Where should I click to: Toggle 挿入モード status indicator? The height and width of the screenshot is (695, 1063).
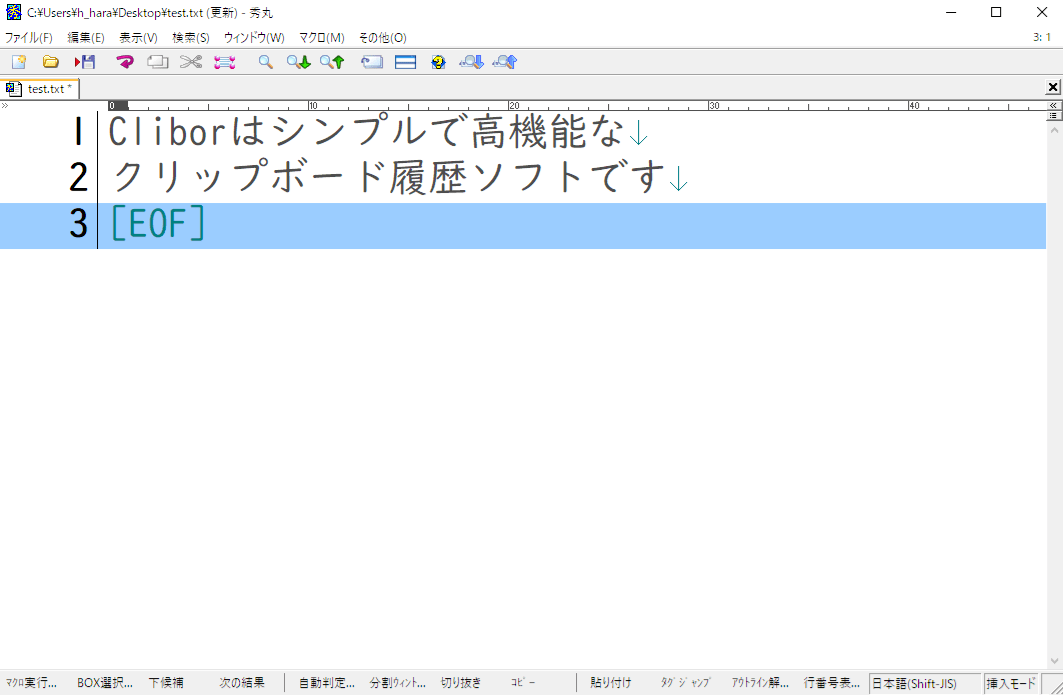pos(1011,683)
